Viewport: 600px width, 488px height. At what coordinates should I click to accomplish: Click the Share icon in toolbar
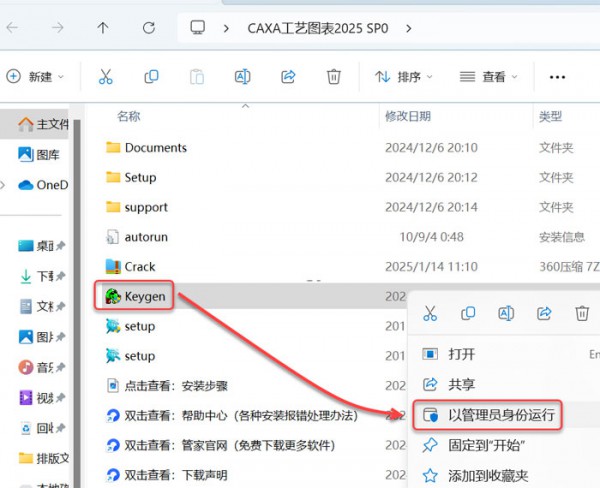pyautogui.click(x=288, y=77)
